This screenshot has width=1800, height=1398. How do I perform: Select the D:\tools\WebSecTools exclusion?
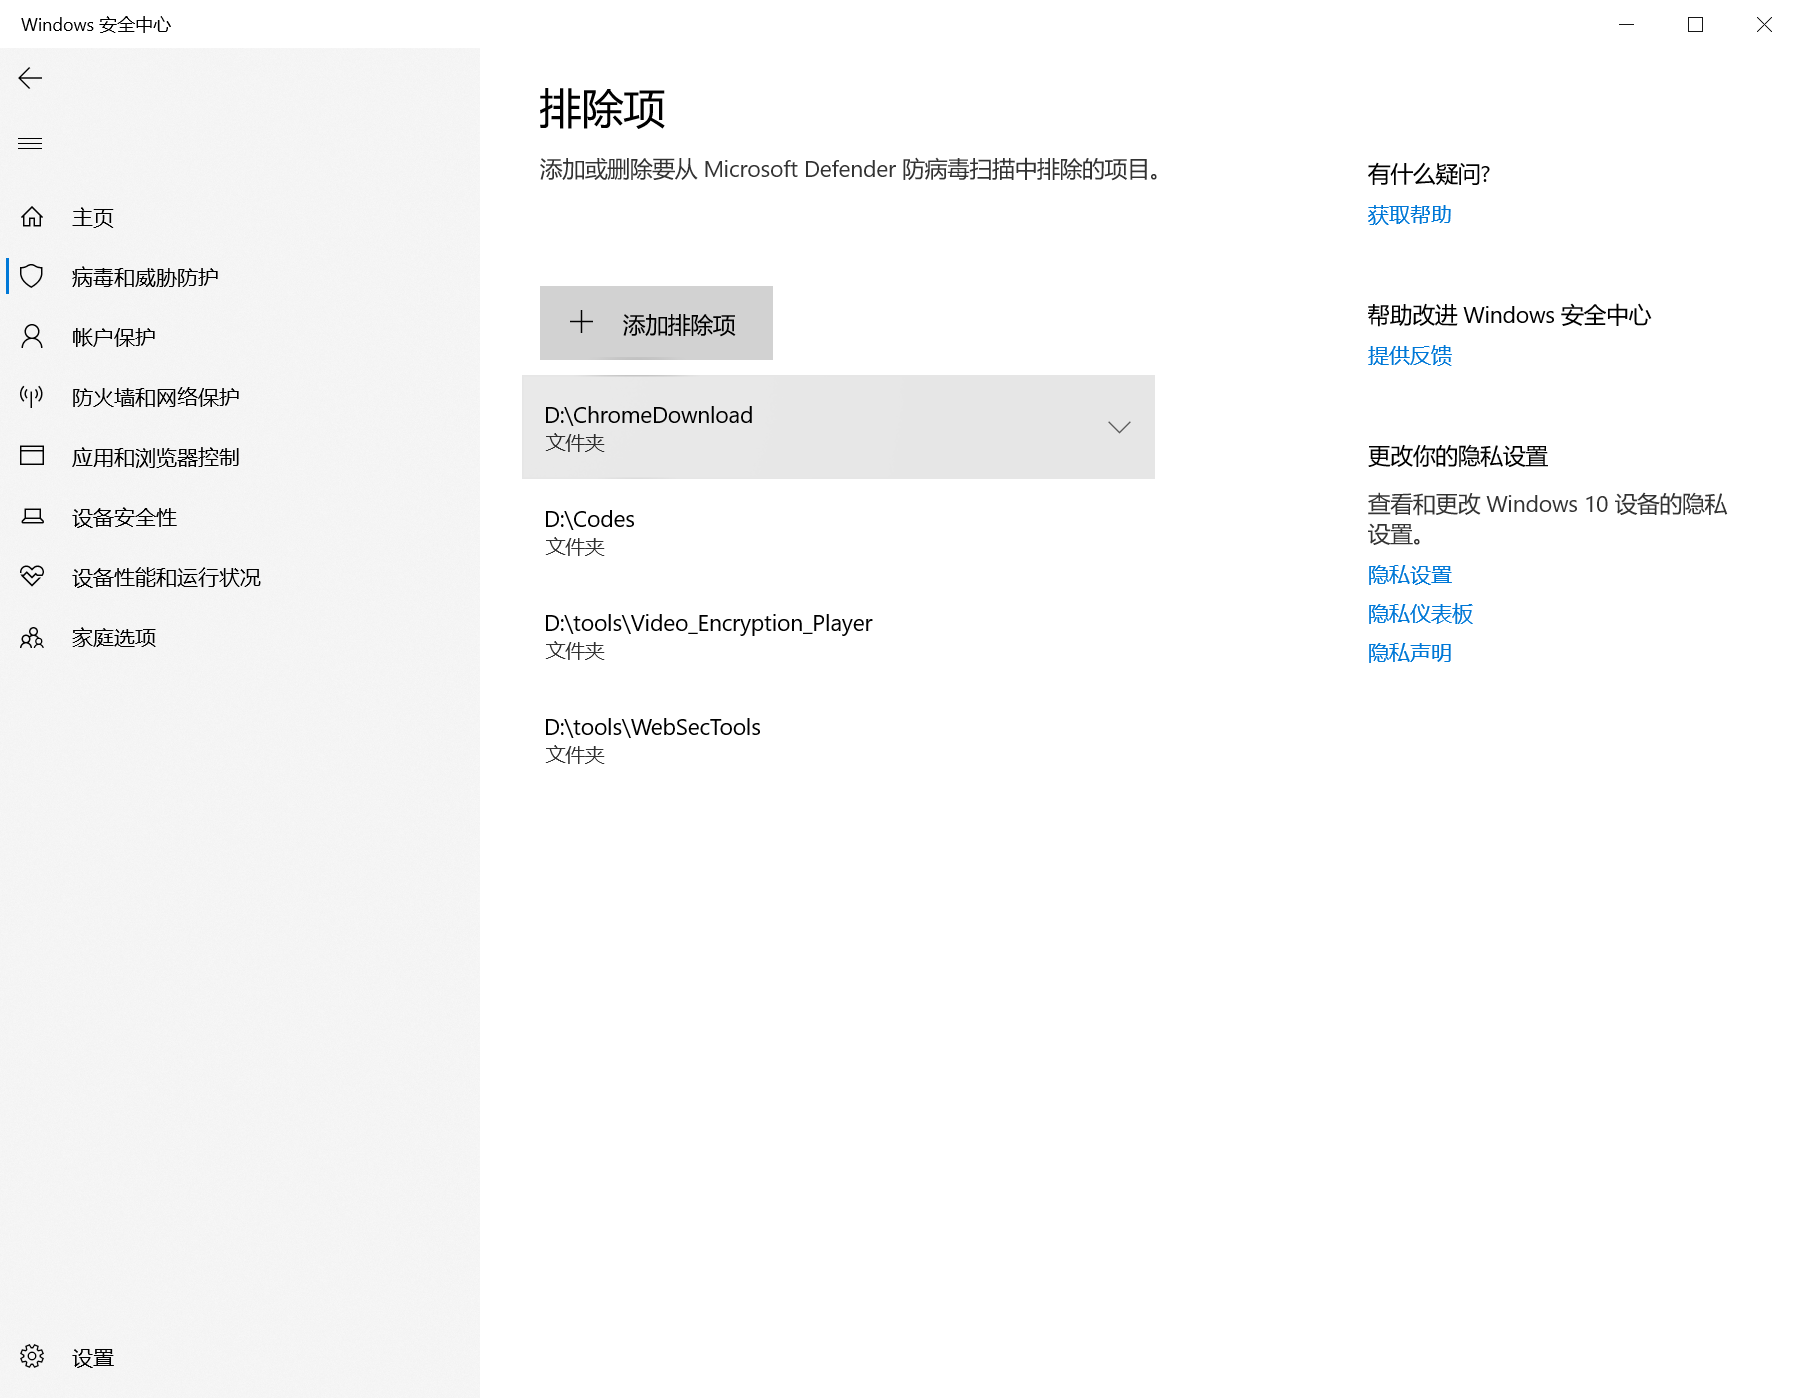tap(838, 739)
